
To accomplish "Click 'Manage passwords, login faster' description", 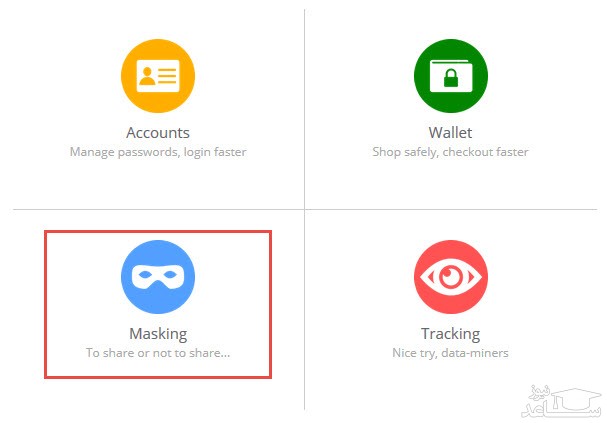I will pyautogui.click(x=158, y=152).
